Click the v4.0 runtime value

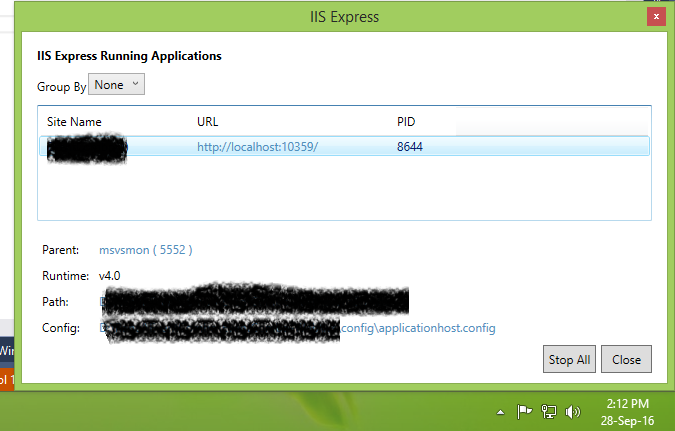pyautogui.click(x=109, y=276)
